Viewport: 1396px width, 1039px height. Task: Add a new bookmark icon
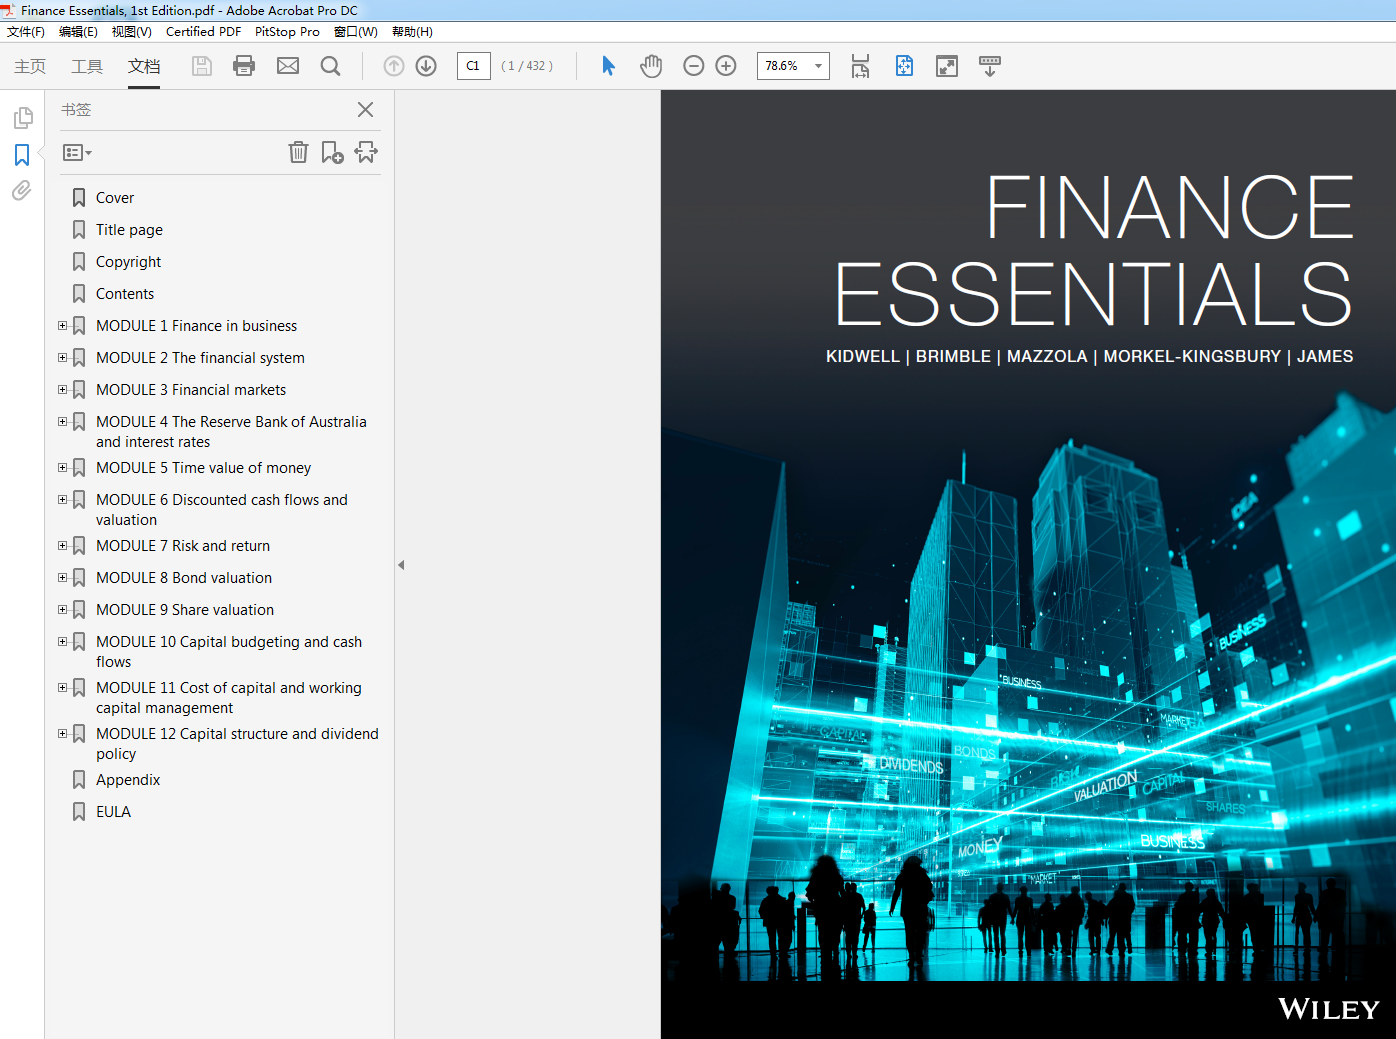tap(332, 152)
